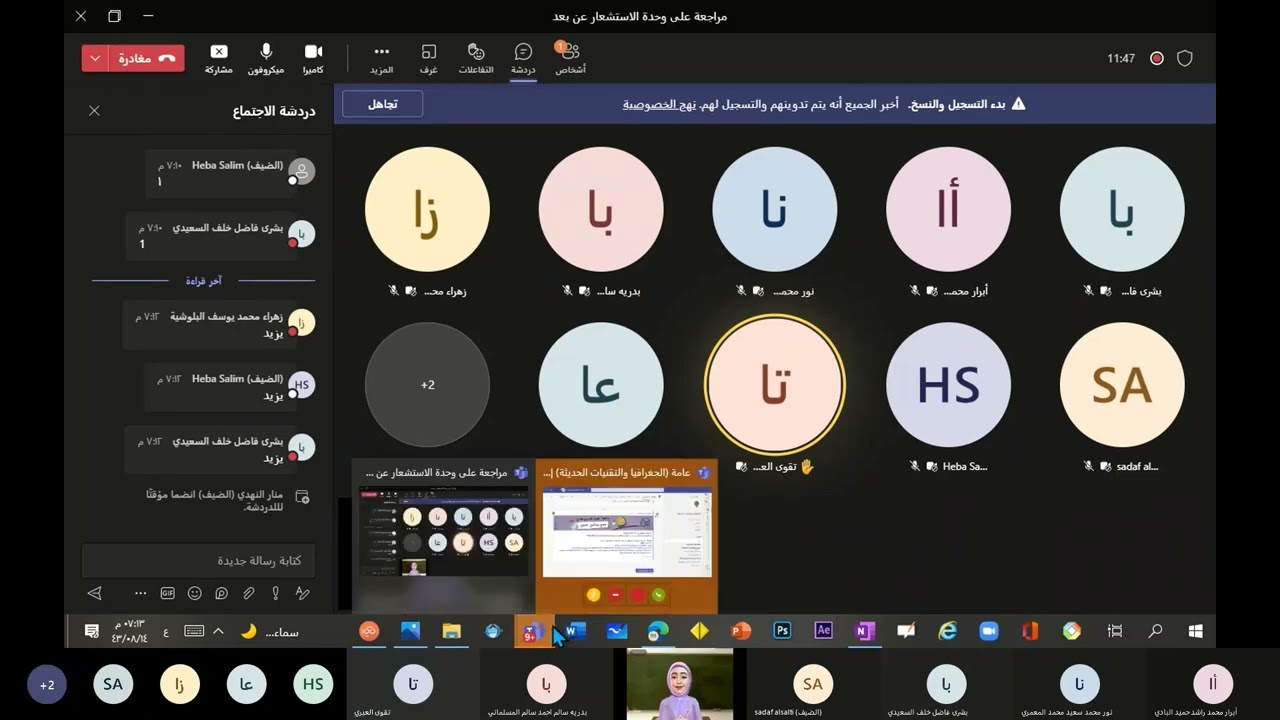Image resolution: width=1280 pixels, height=720 pixels.
Task: Open OneNote from taskbar
Action: click(865, 631)
